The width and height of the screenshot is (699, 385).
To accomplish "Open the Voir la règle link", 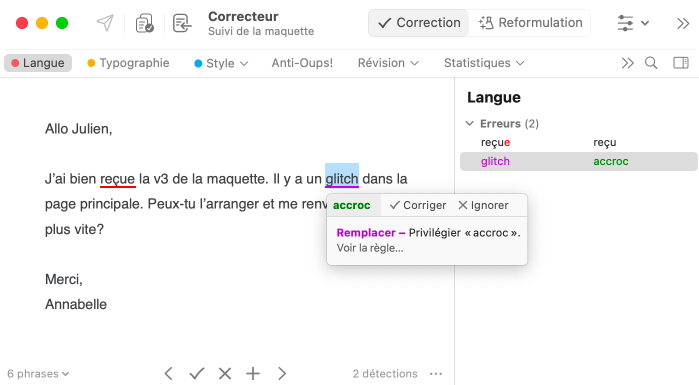I will [370, 248].
